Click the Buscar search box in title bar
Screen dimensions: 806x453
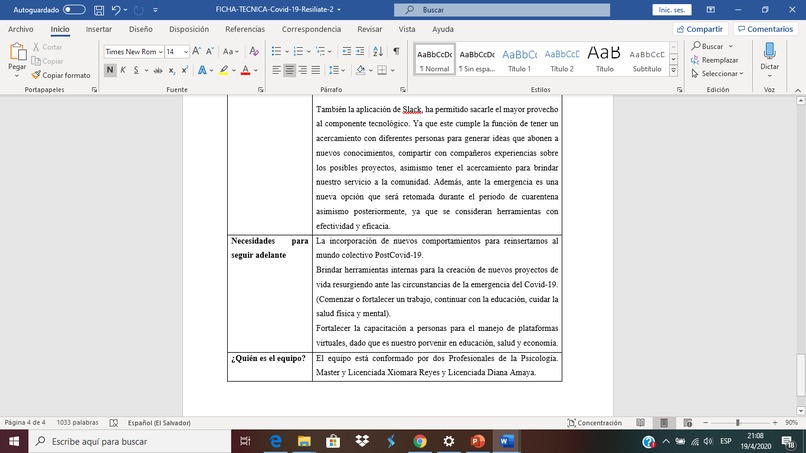pos(502,10)
